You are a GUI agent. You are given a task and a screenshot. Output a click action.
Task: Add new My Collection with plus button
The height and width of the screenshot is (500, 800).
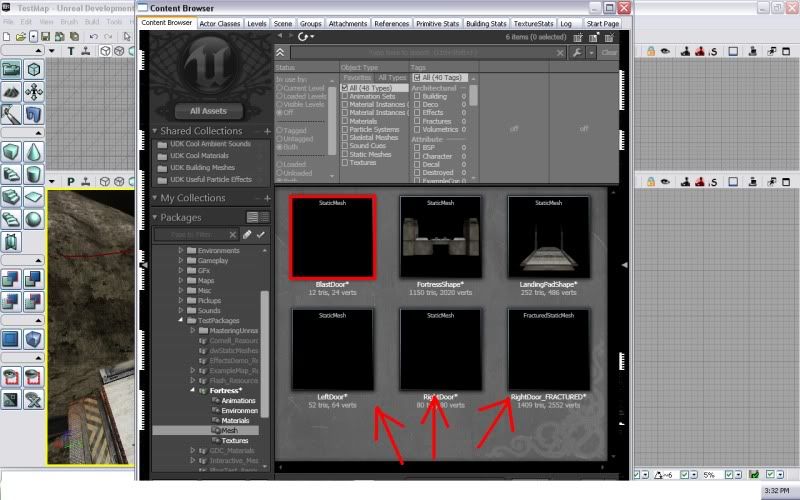pos(267,198)
